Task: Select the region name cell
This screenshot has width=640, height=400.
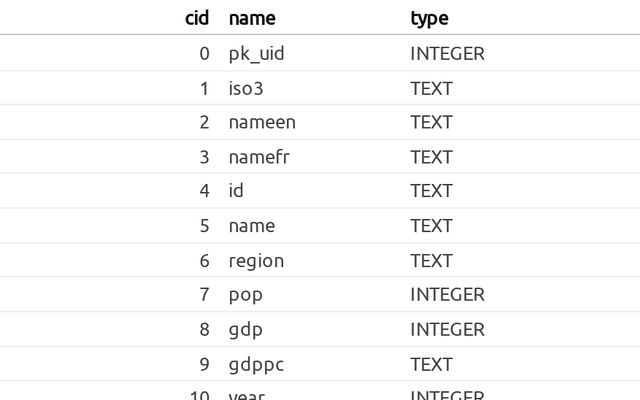Action: [256, 261]
